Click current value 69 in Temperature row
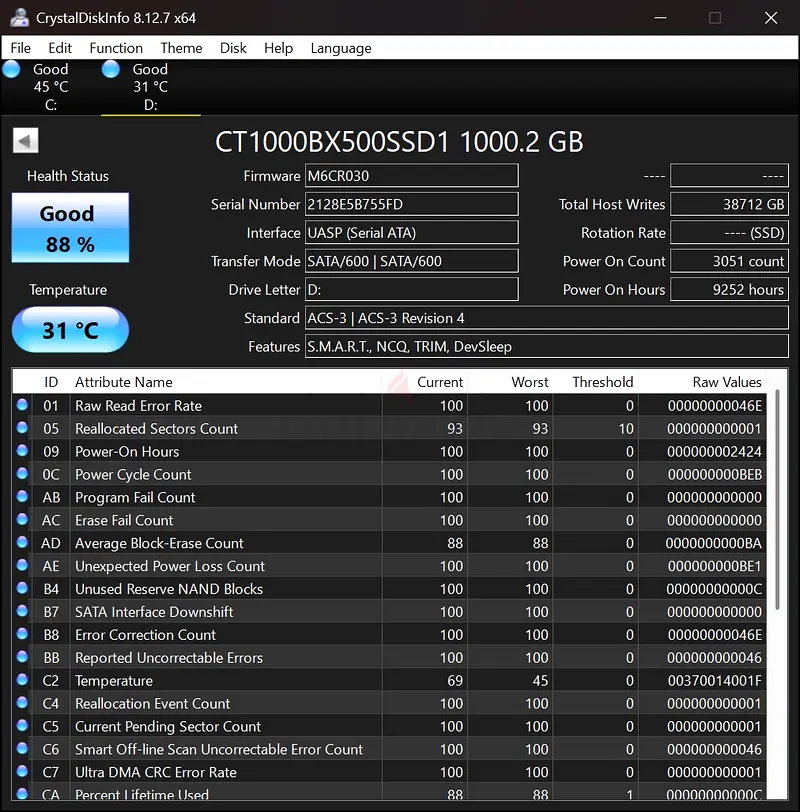 [x=455, y=680]
